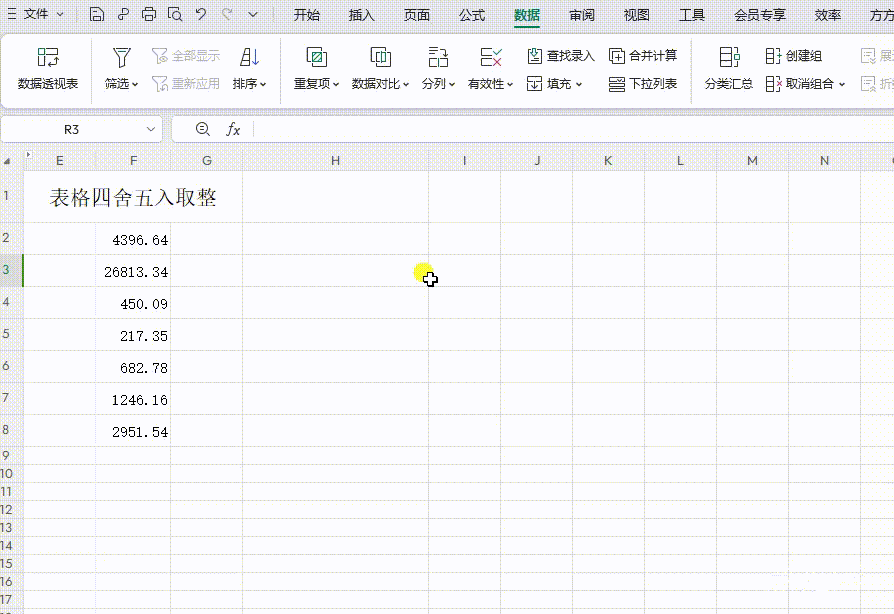Click cell with value 1246.16

(x=133, y=399)
